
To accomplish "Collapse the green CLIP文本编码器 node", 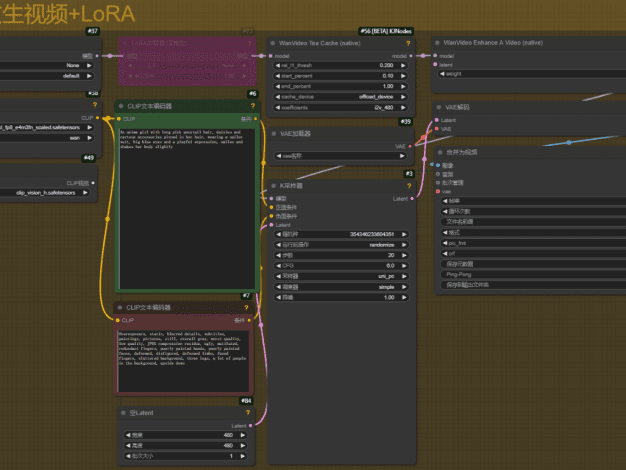I will [x=121, y=106].
